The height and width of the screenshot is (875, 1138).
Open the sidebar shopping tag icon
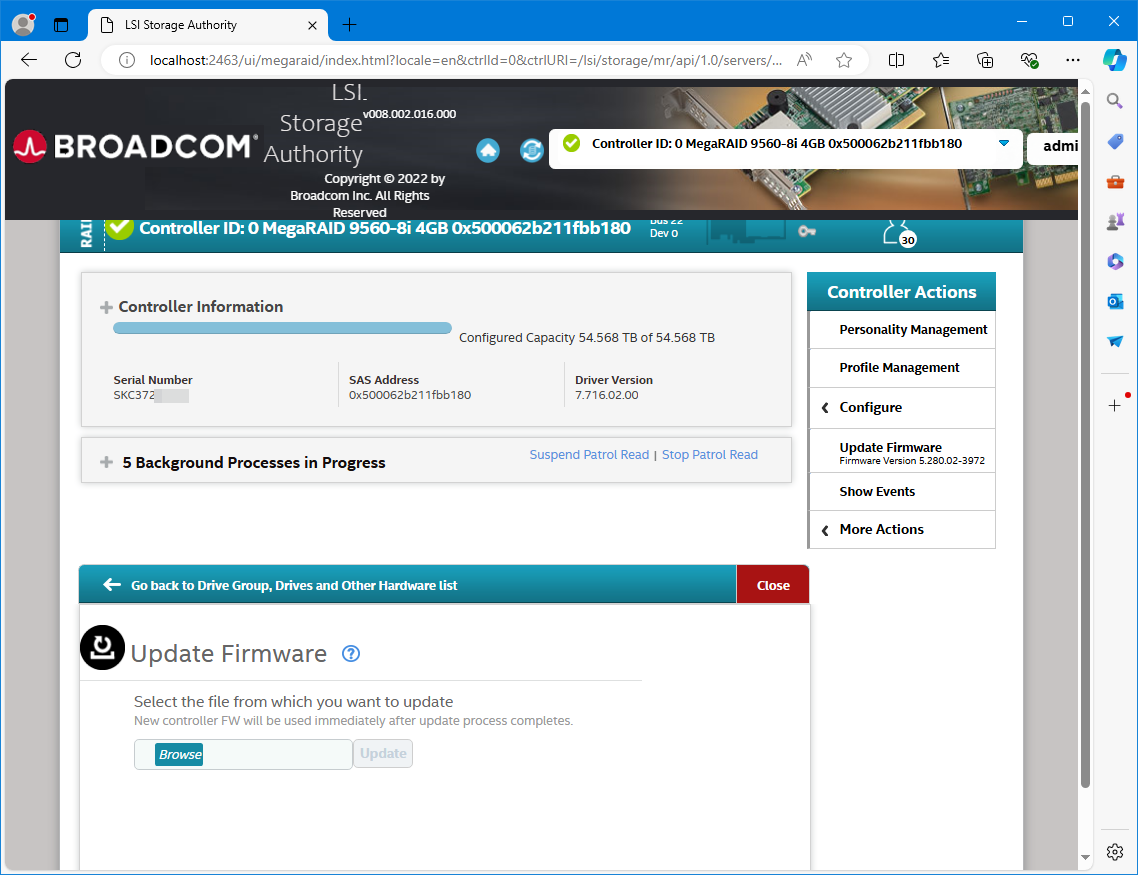[x=1115, y=141]
